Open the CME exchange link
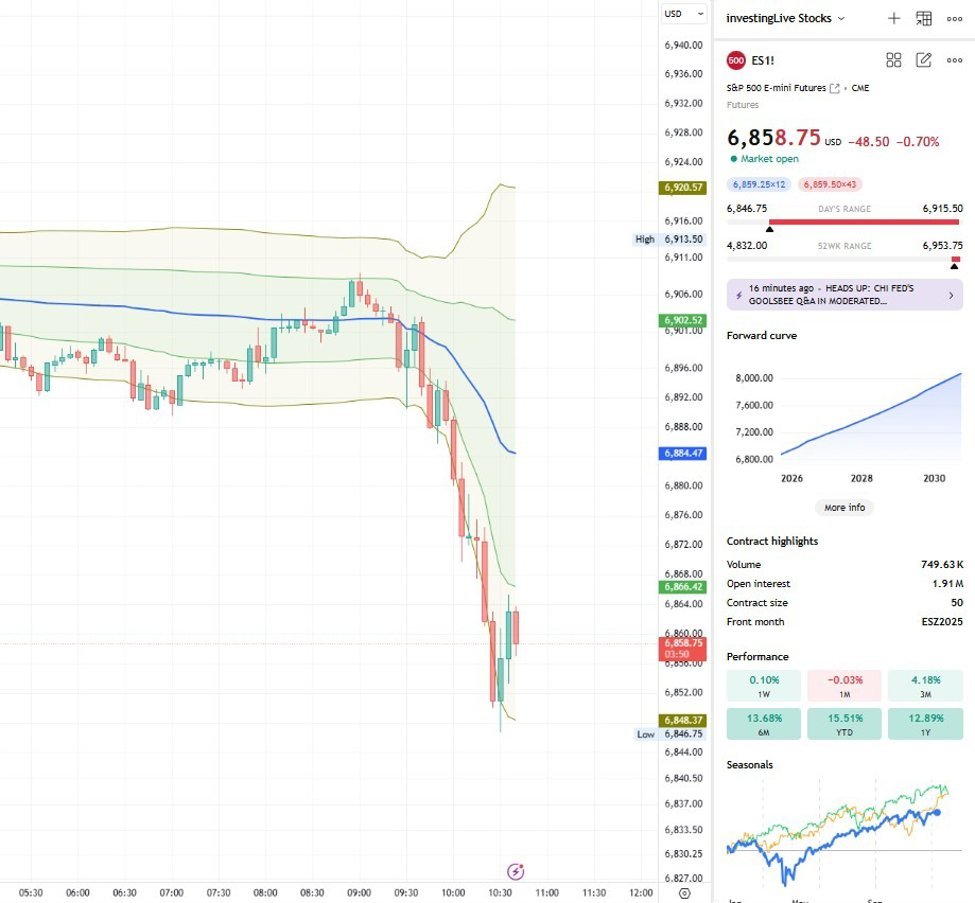The image size is (975, 903). pyautogui.click(x=858, y=87)
